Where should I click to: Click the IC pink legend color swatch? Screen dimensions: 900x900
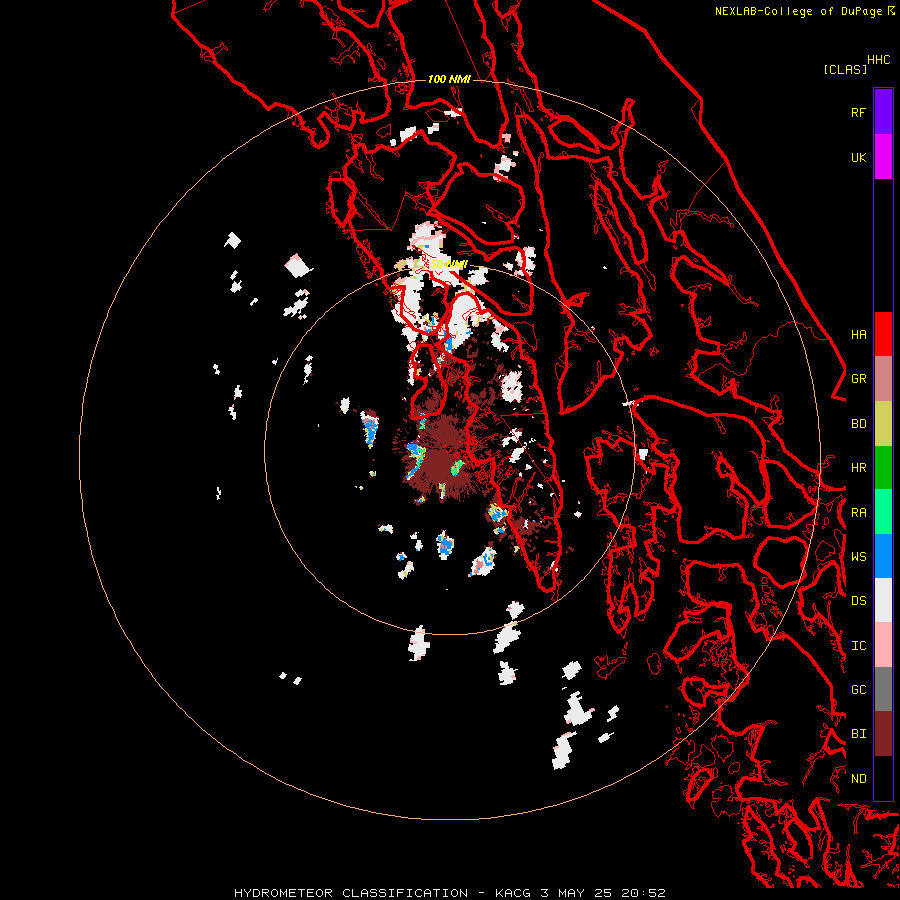click(x=883, y=645)
